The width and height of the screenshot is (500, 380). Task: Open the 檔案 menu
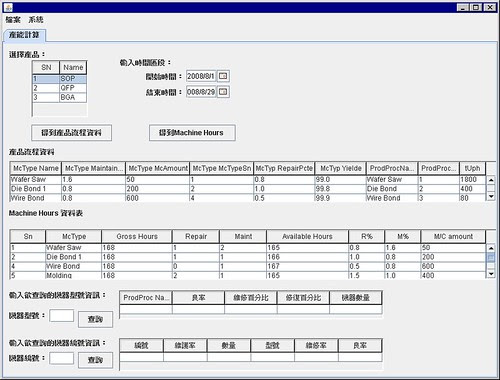coord(13,20)
